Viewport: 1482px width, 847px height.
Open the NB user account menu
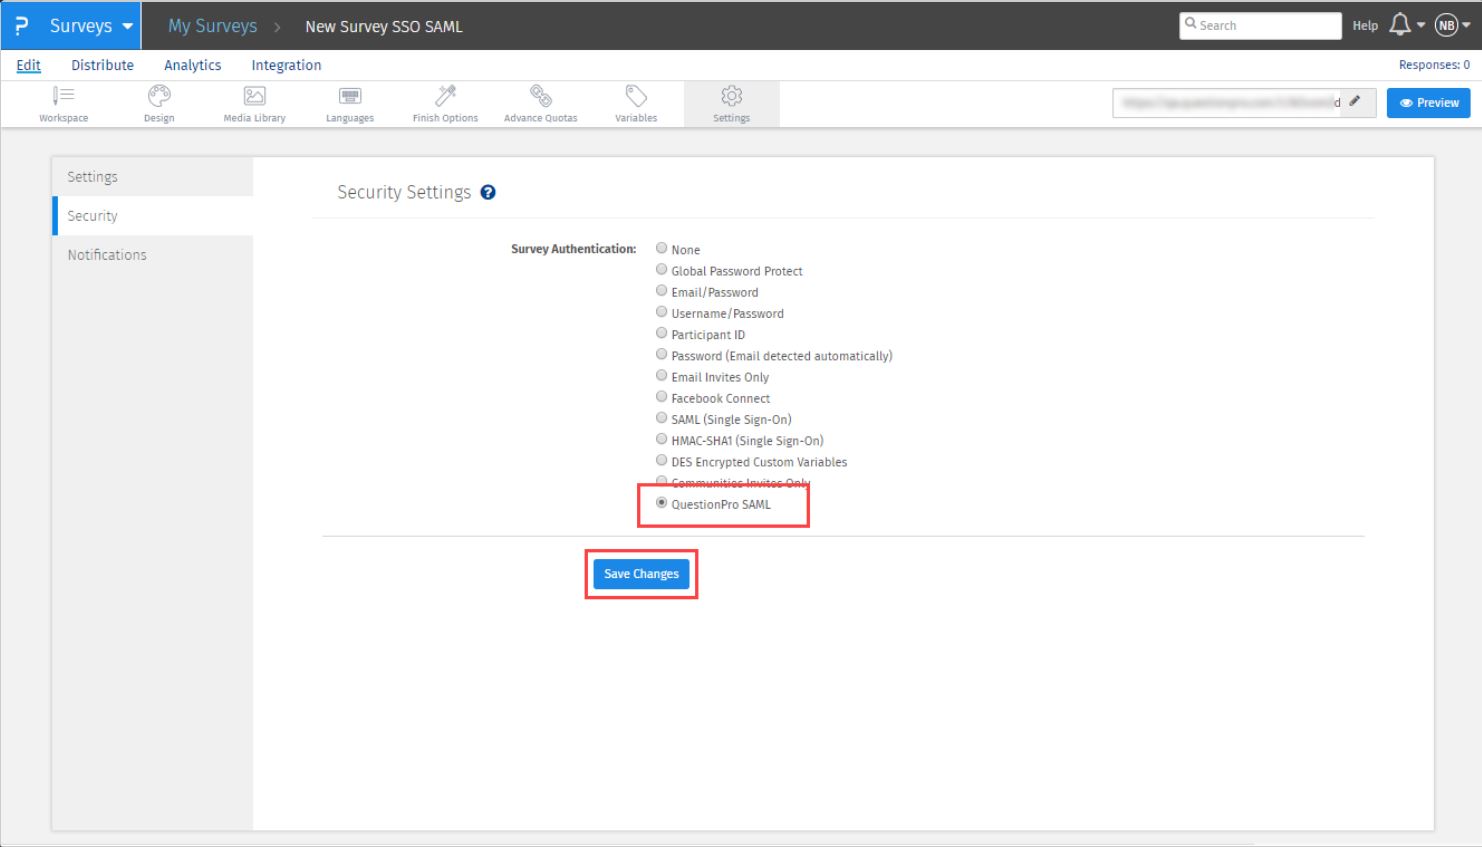coord(1451,25)
